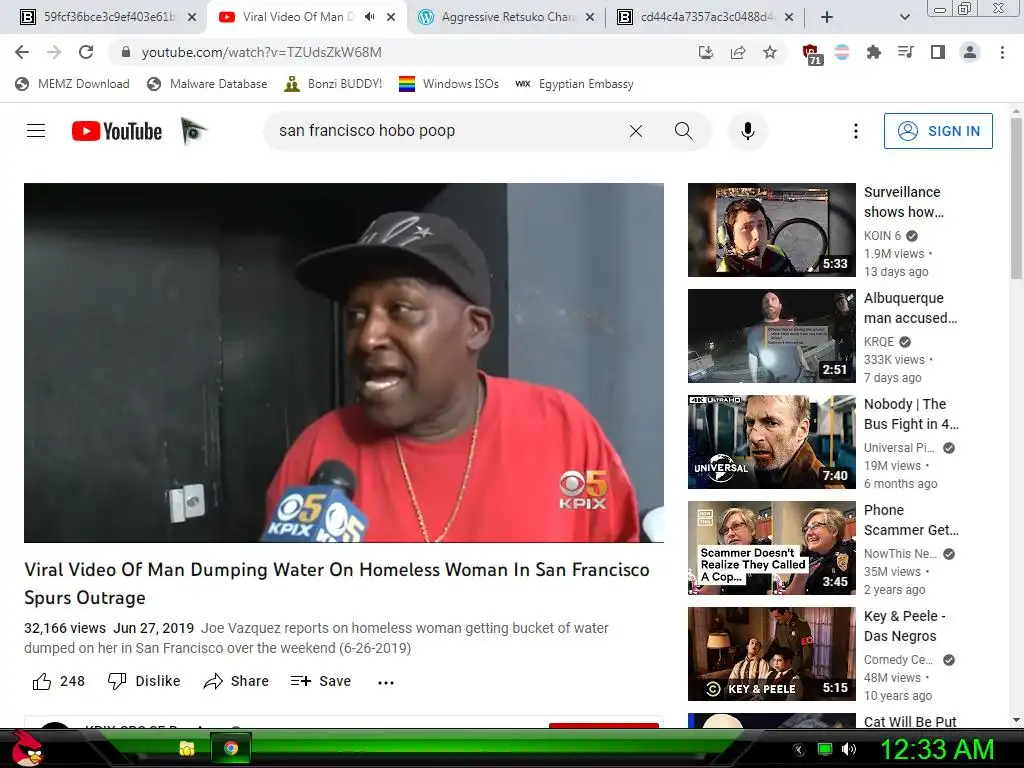Click the Share button below video

coord(236,681)
